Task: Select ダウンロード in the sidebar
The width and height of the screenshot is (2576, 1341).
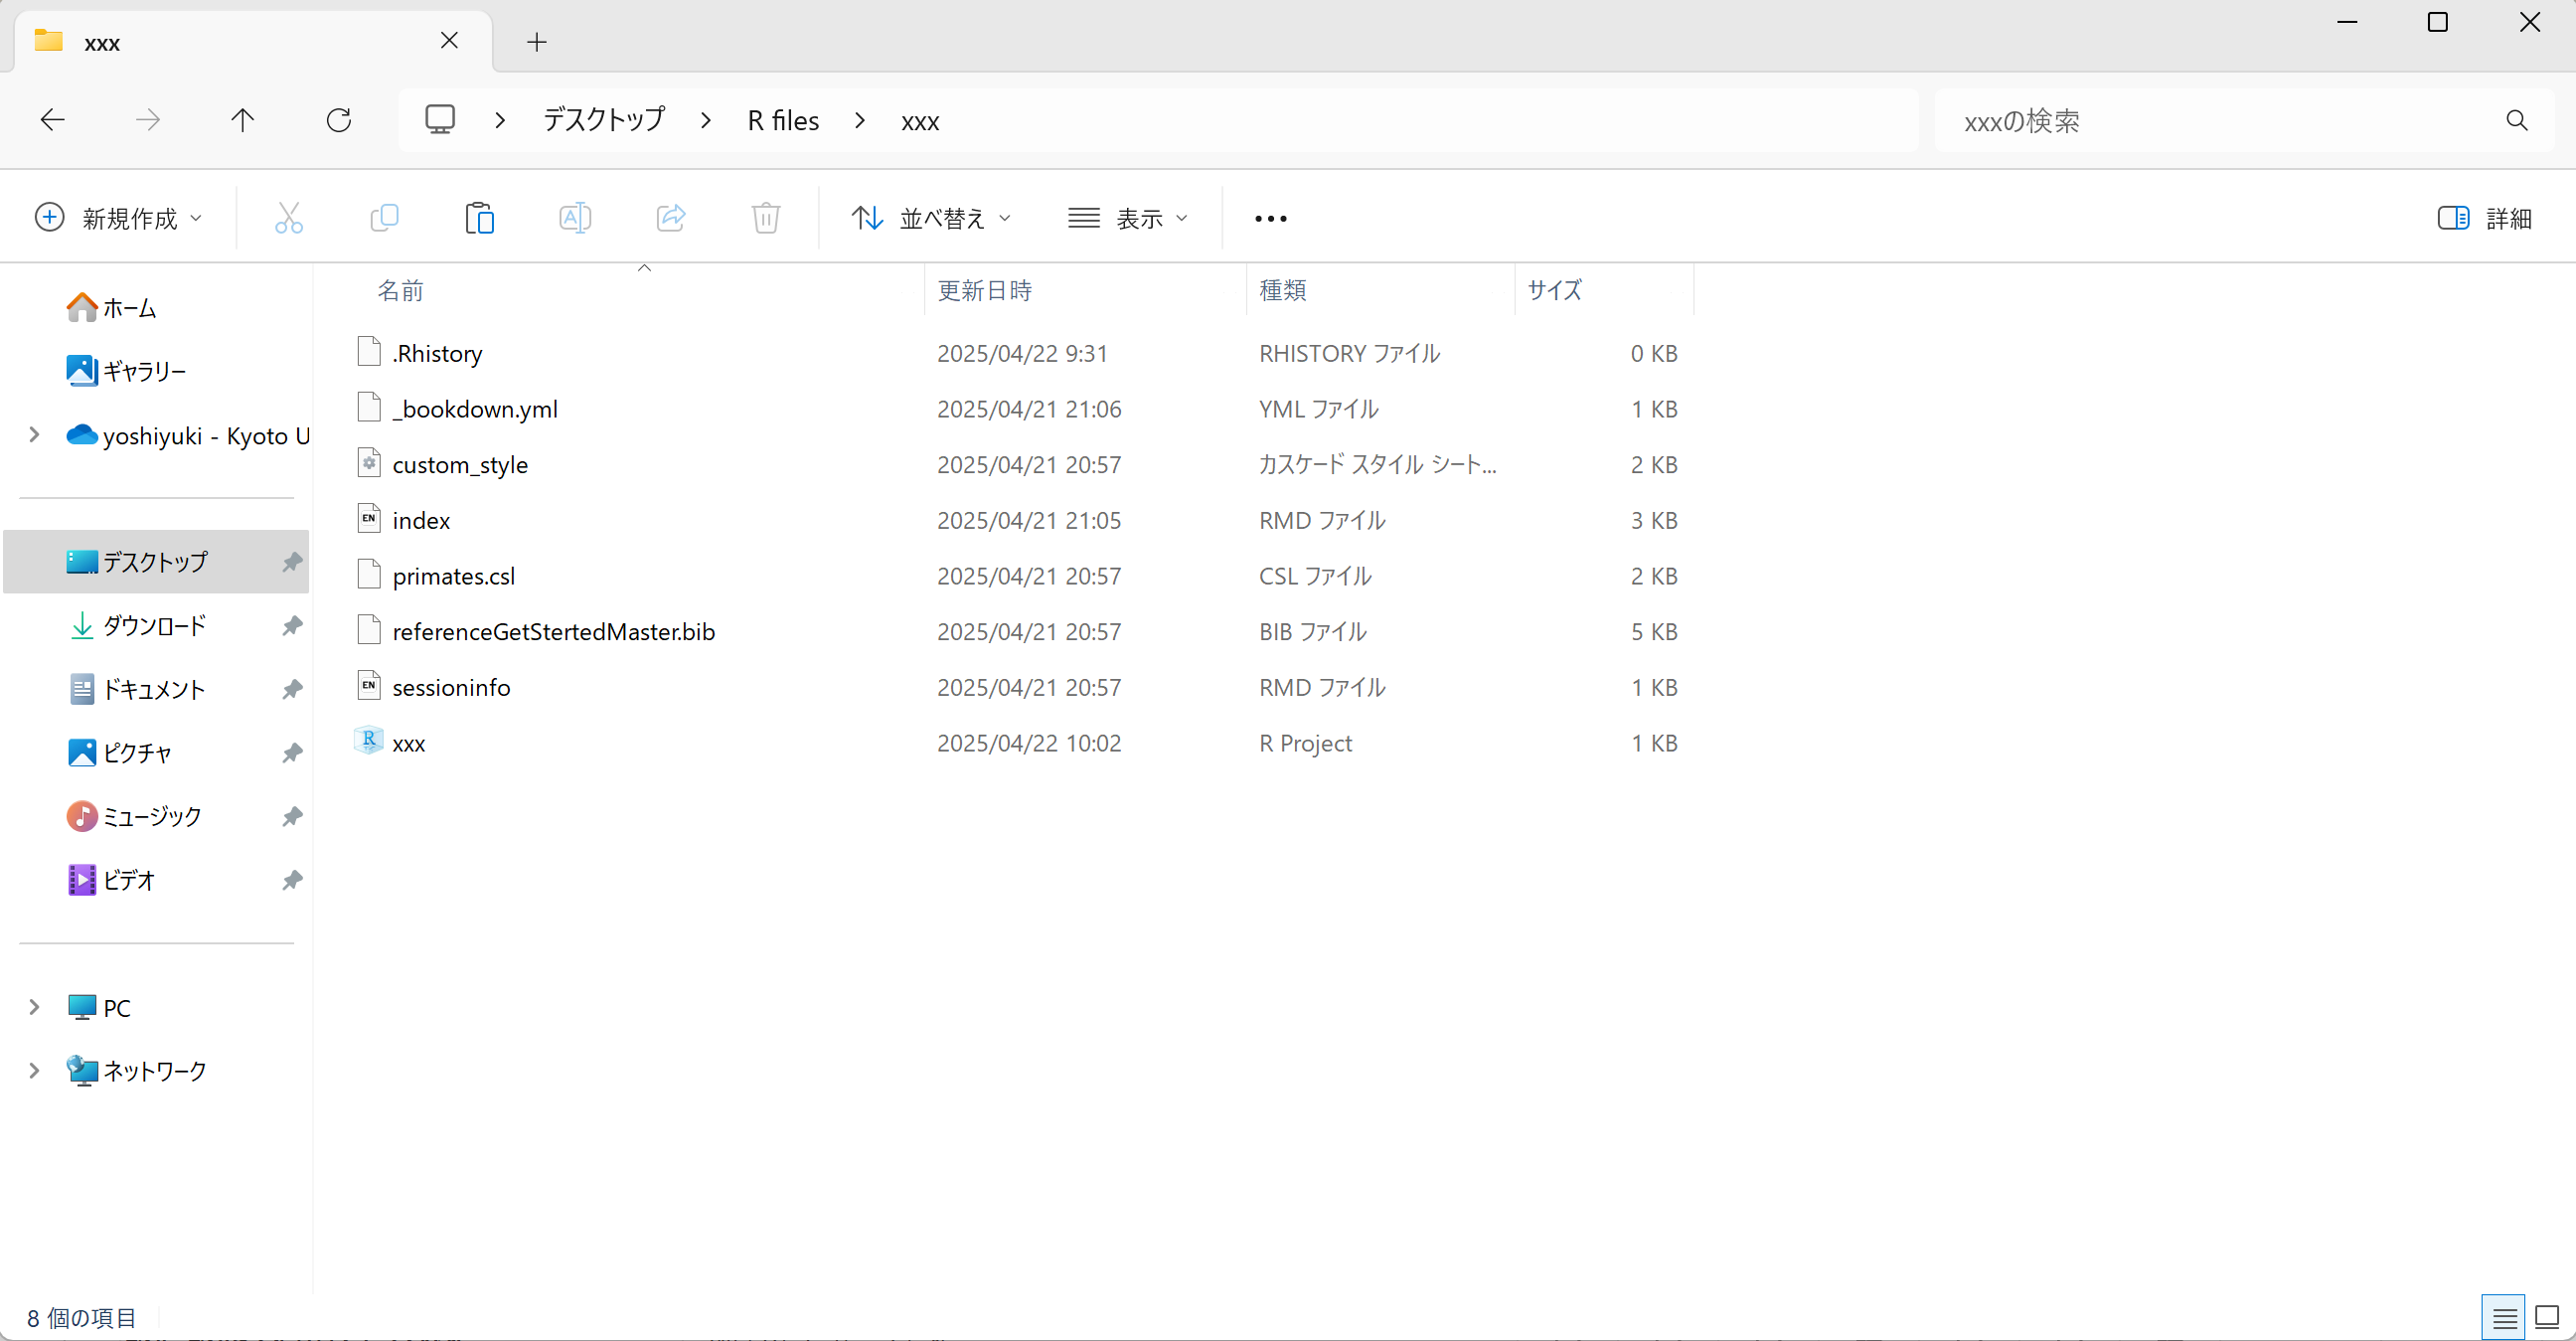Action: [155, 626]
